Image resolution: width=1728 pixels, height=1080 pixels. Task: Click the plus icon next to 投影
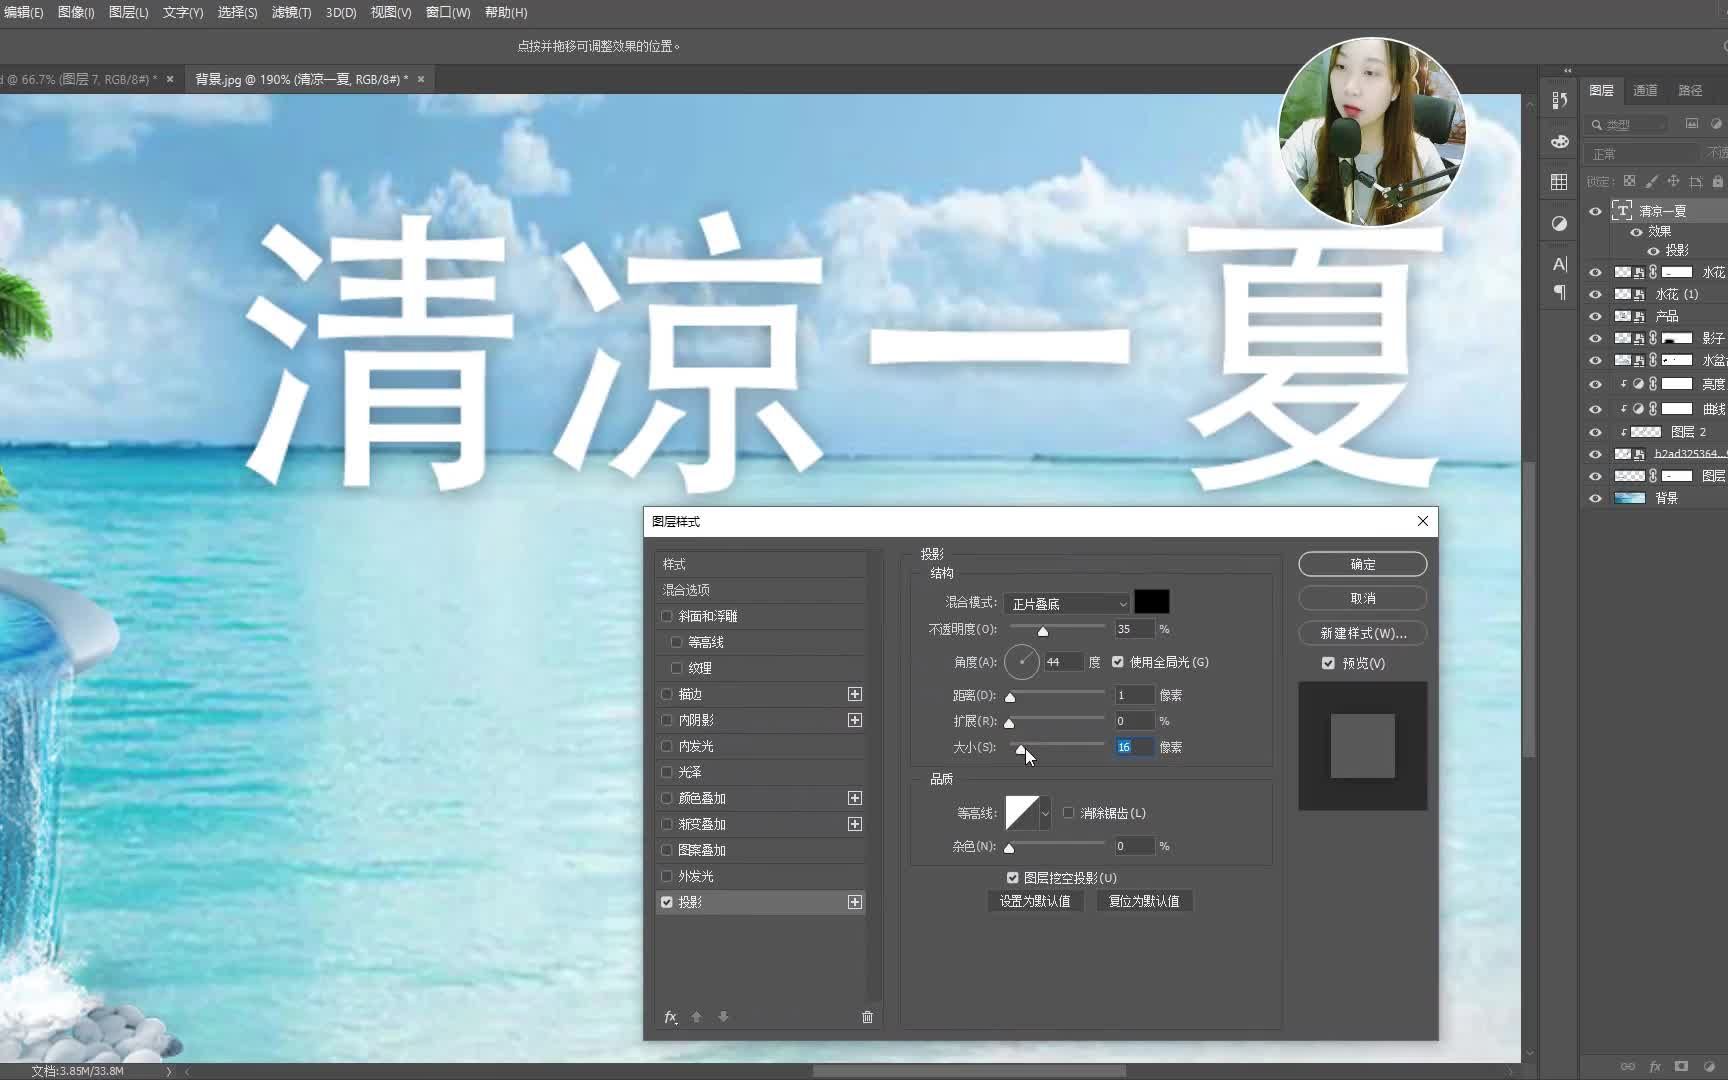855,902
